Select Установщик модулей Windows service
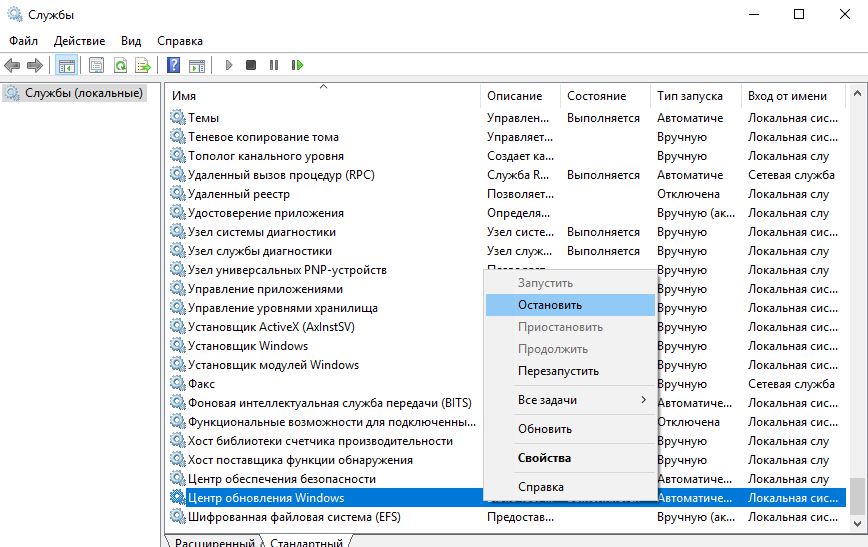This screenshot has height=547, width=868. tap(273, 365)
